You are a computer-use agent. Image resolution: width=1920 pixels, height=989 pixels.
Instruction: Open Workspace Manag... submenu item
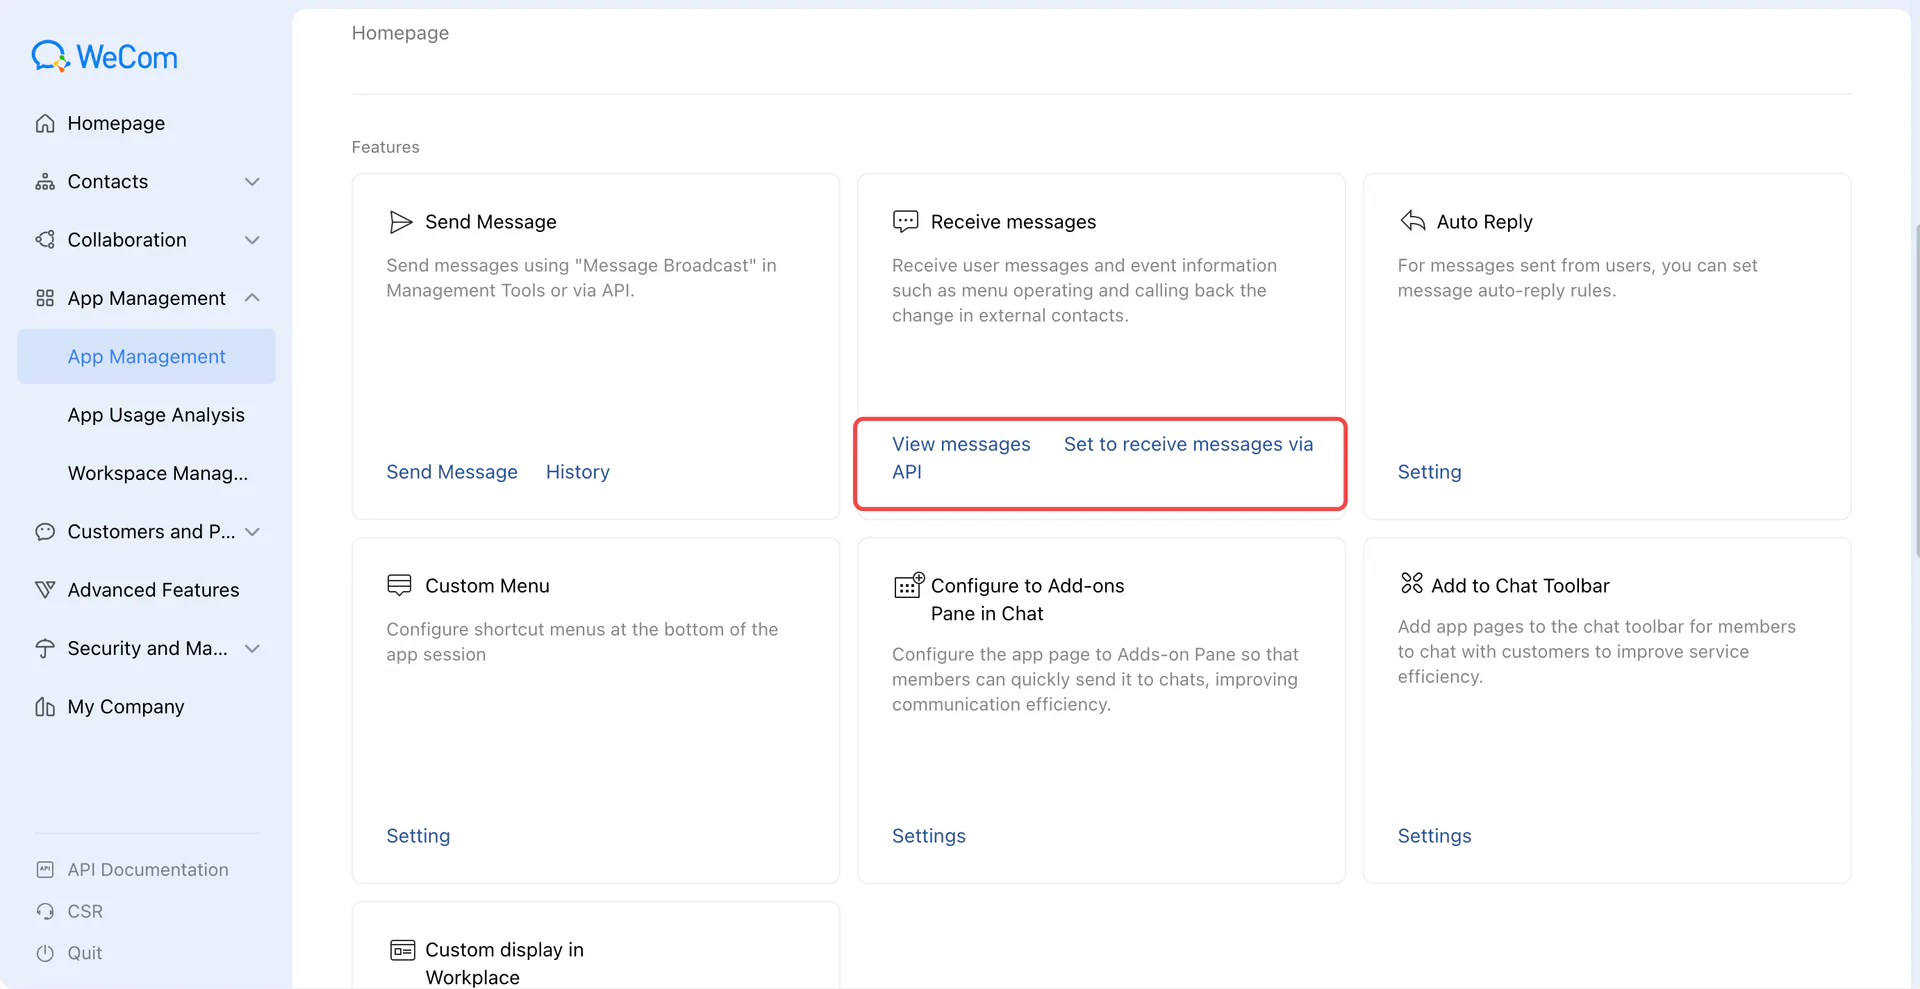(147, 473)
